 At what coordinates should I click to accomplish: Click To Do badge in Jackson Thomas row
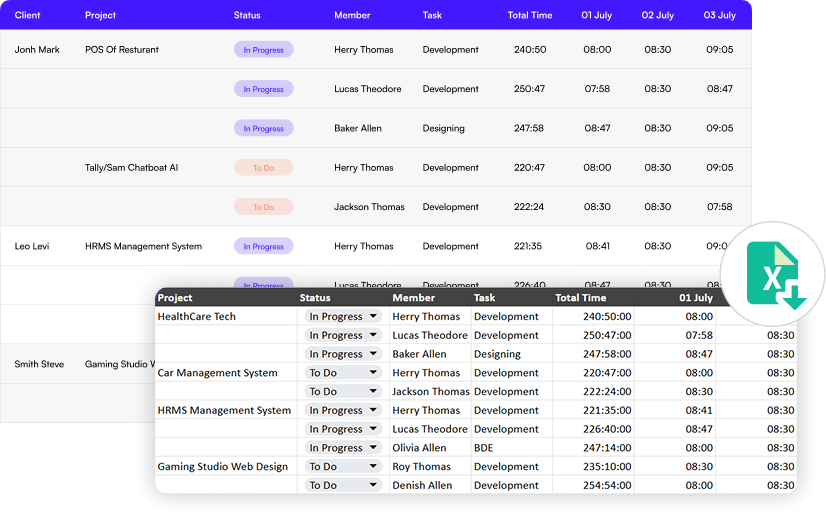[263, 207]
